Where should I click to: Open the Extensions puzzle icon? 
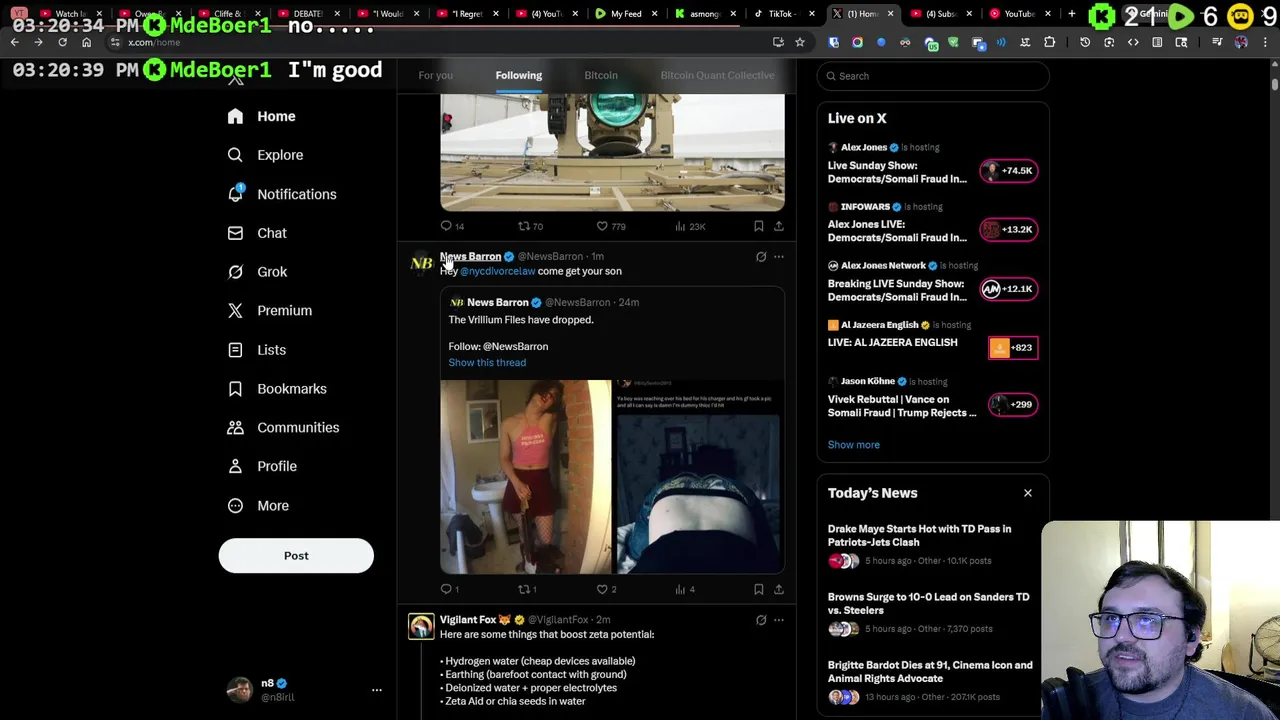pyautogui.click(x=1049, y=42)
